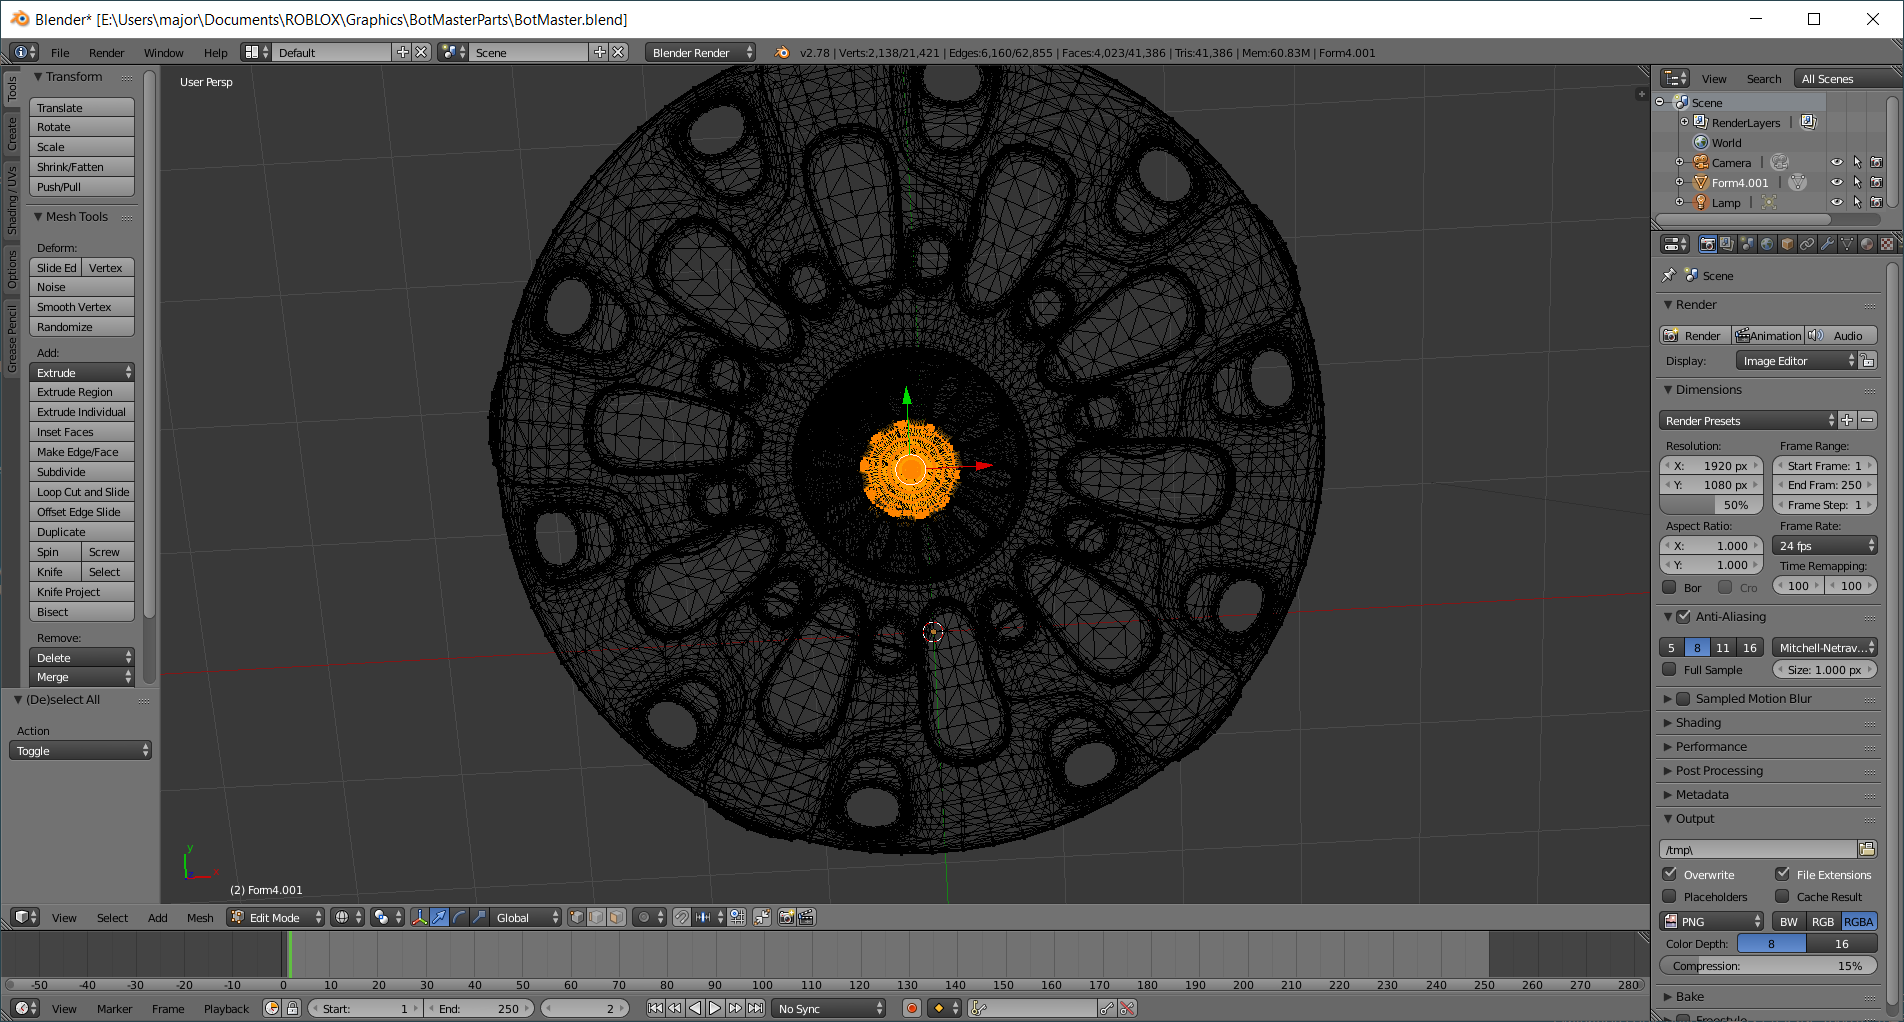Viewport: 1904px width, 1022px height.
Task: Enable Placeholders checkbox
Action: [x=1669, y=896]
